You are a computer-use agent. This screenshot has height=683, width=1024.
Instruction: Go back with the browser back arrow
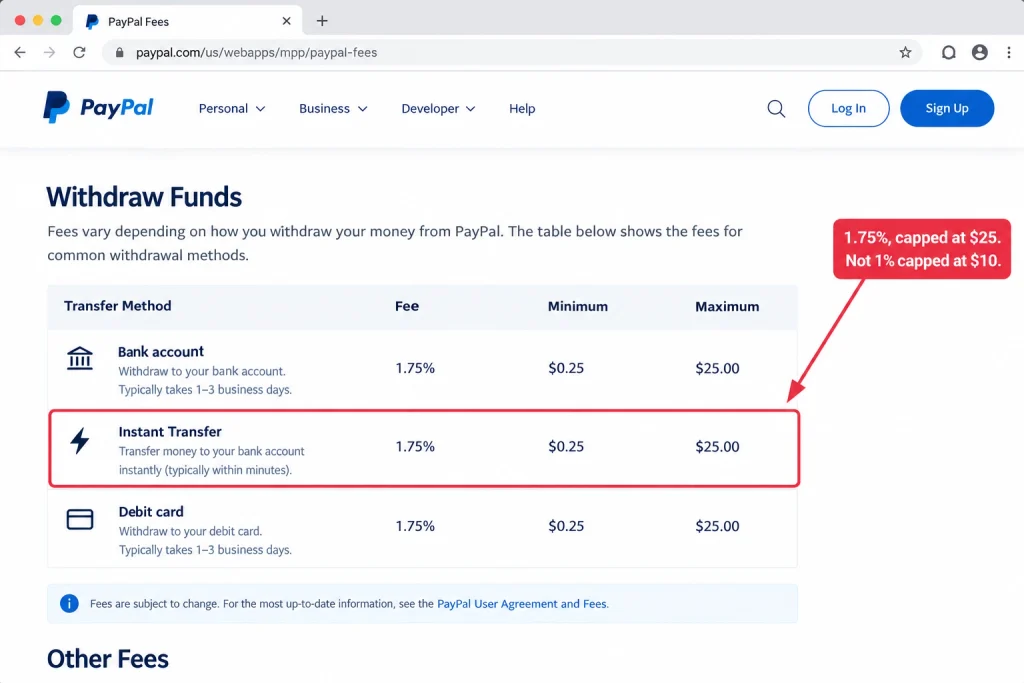[20, 52]
